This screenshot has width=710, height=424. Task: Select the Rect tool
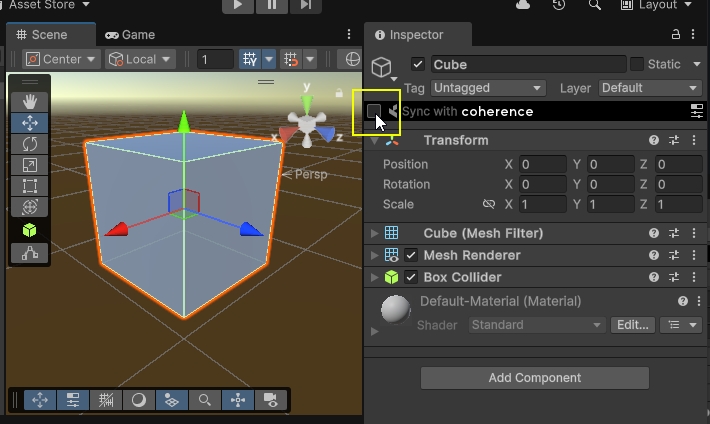point(29,186)
